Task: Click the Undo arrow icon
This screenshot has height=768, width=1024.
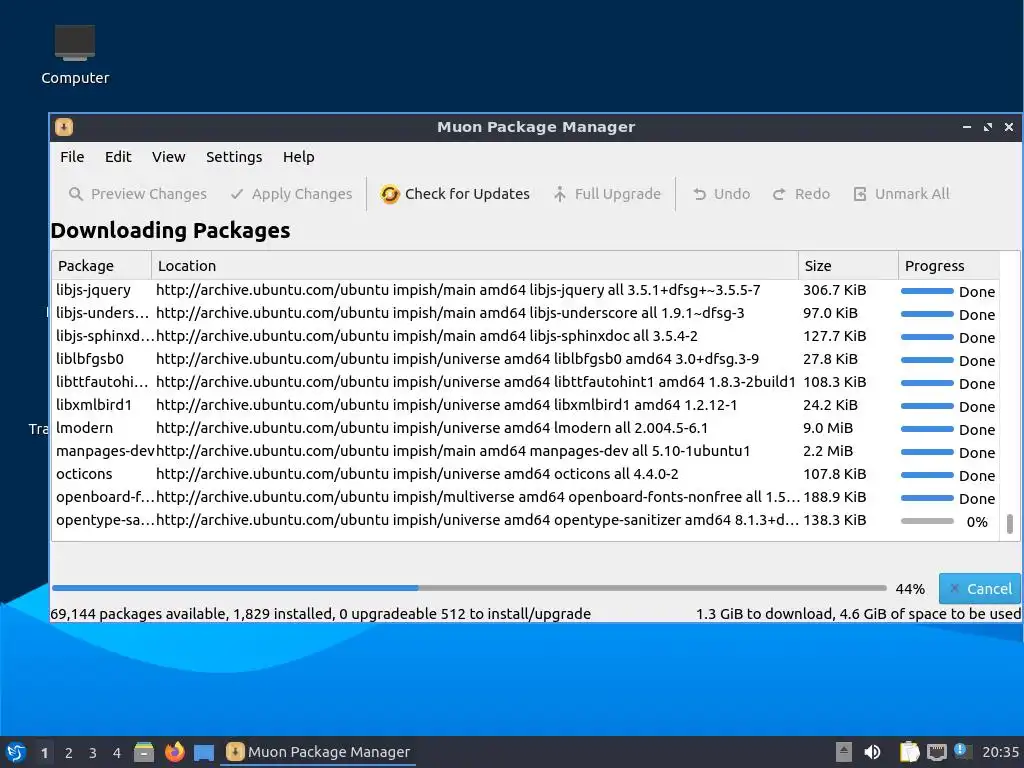Action: (x=699, y=194)
